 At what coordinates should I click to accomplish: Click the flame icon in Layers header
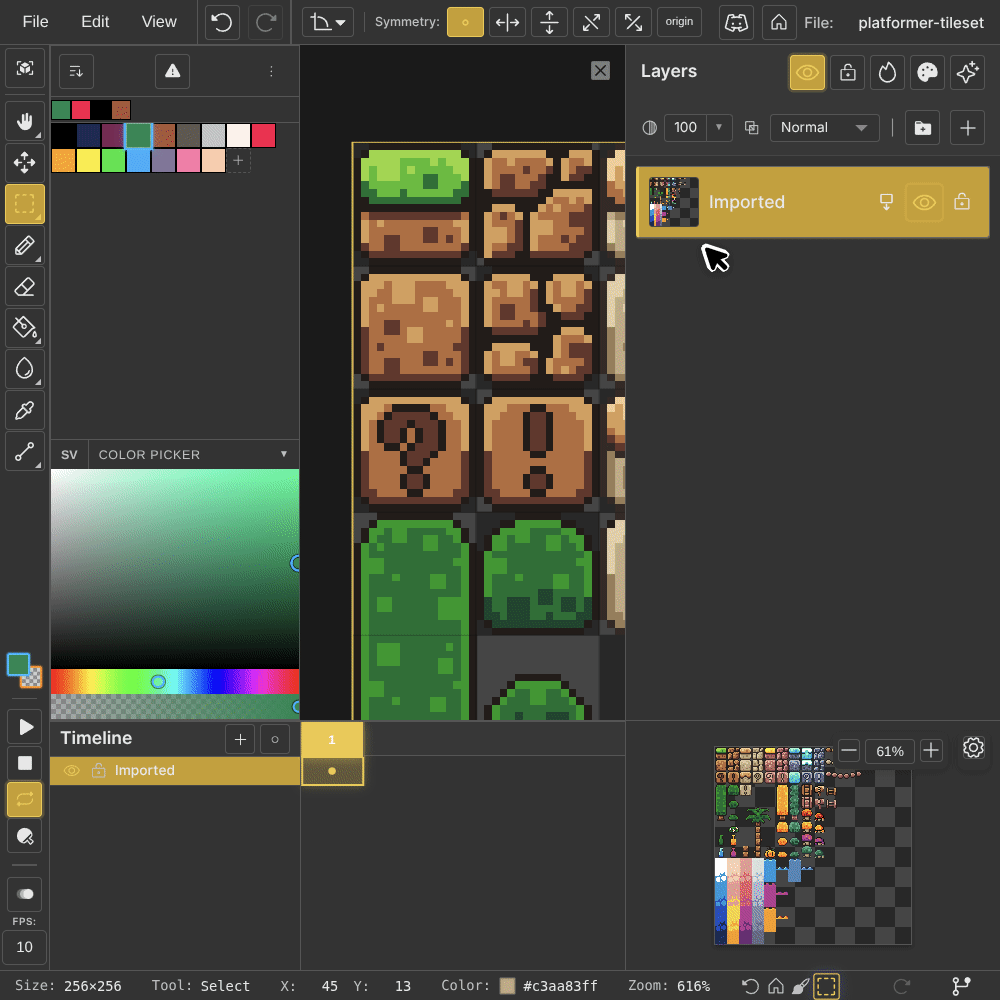click(887, 72)
